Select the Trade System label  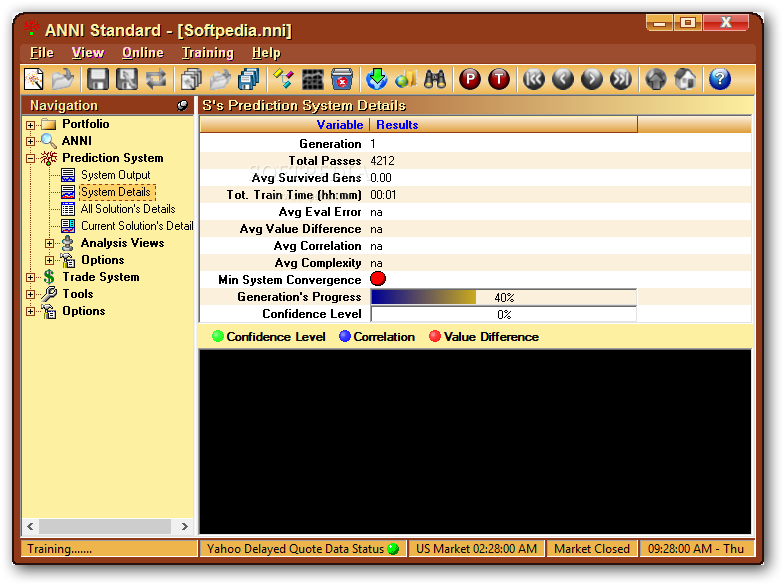click(x=100, y=277)
